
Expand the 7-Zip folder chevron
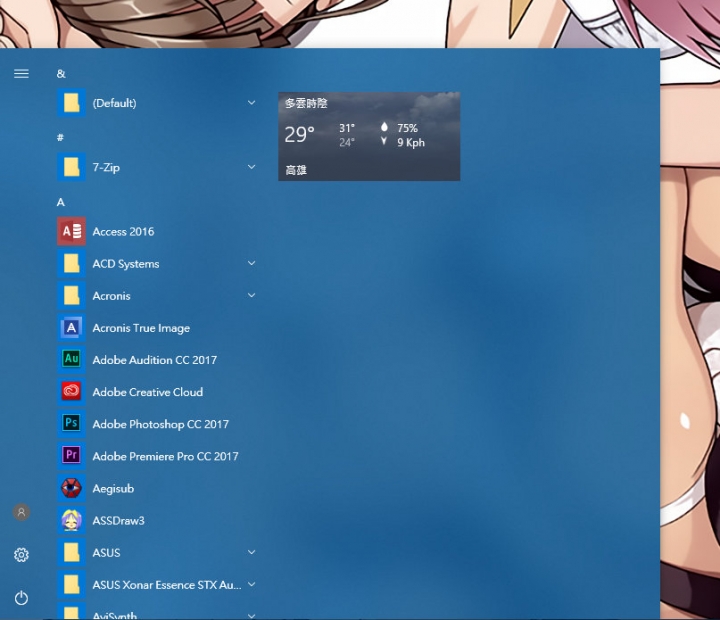252,167
